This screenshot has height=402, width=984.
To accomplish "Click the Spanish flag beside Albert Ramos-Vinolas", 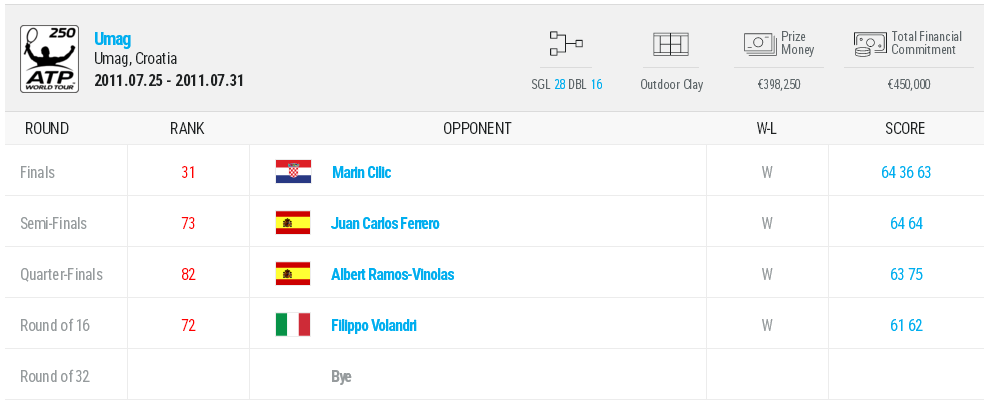I will [x=293, y=274].
